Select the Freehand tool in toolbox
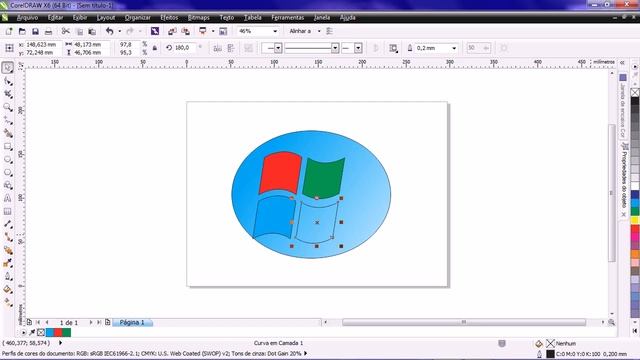The image size is (640, 360). [x=8, y=120]
